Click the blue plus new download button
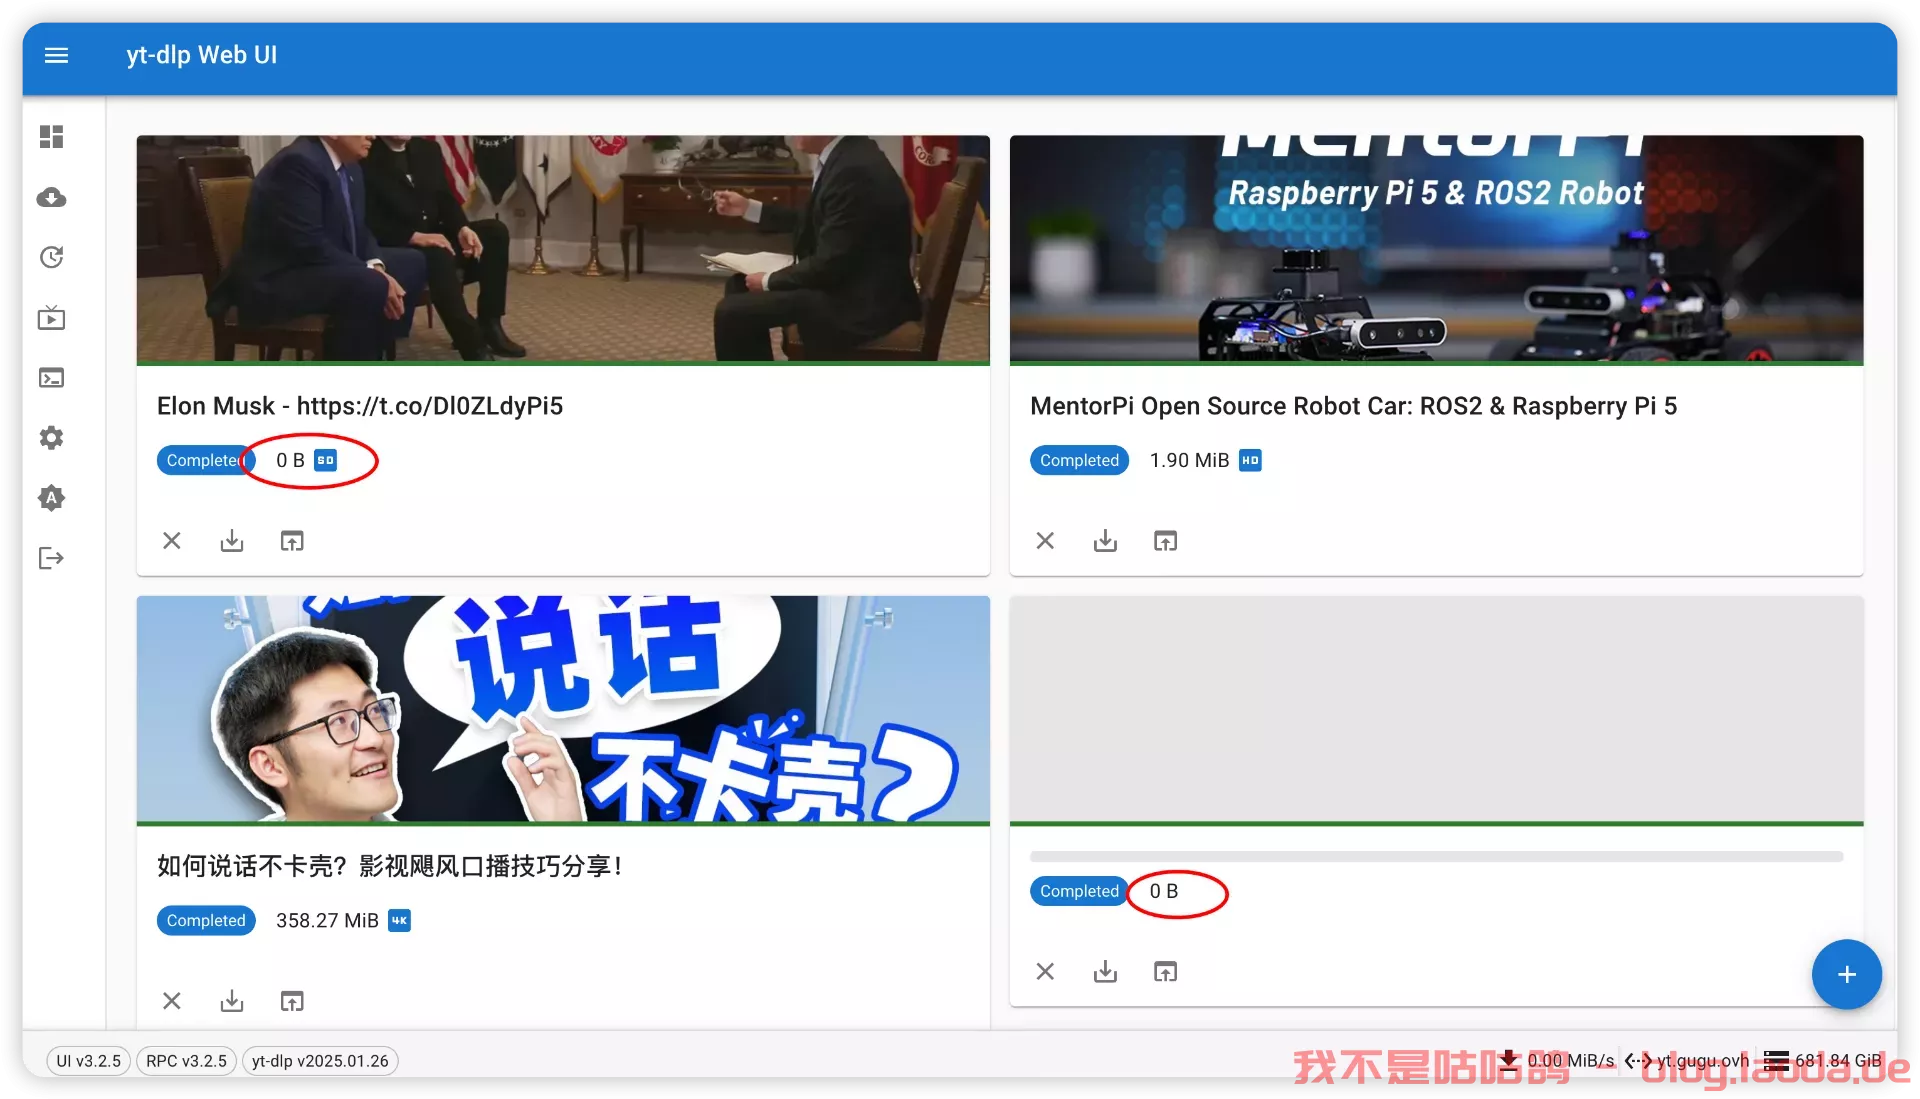 [1847, 974]
